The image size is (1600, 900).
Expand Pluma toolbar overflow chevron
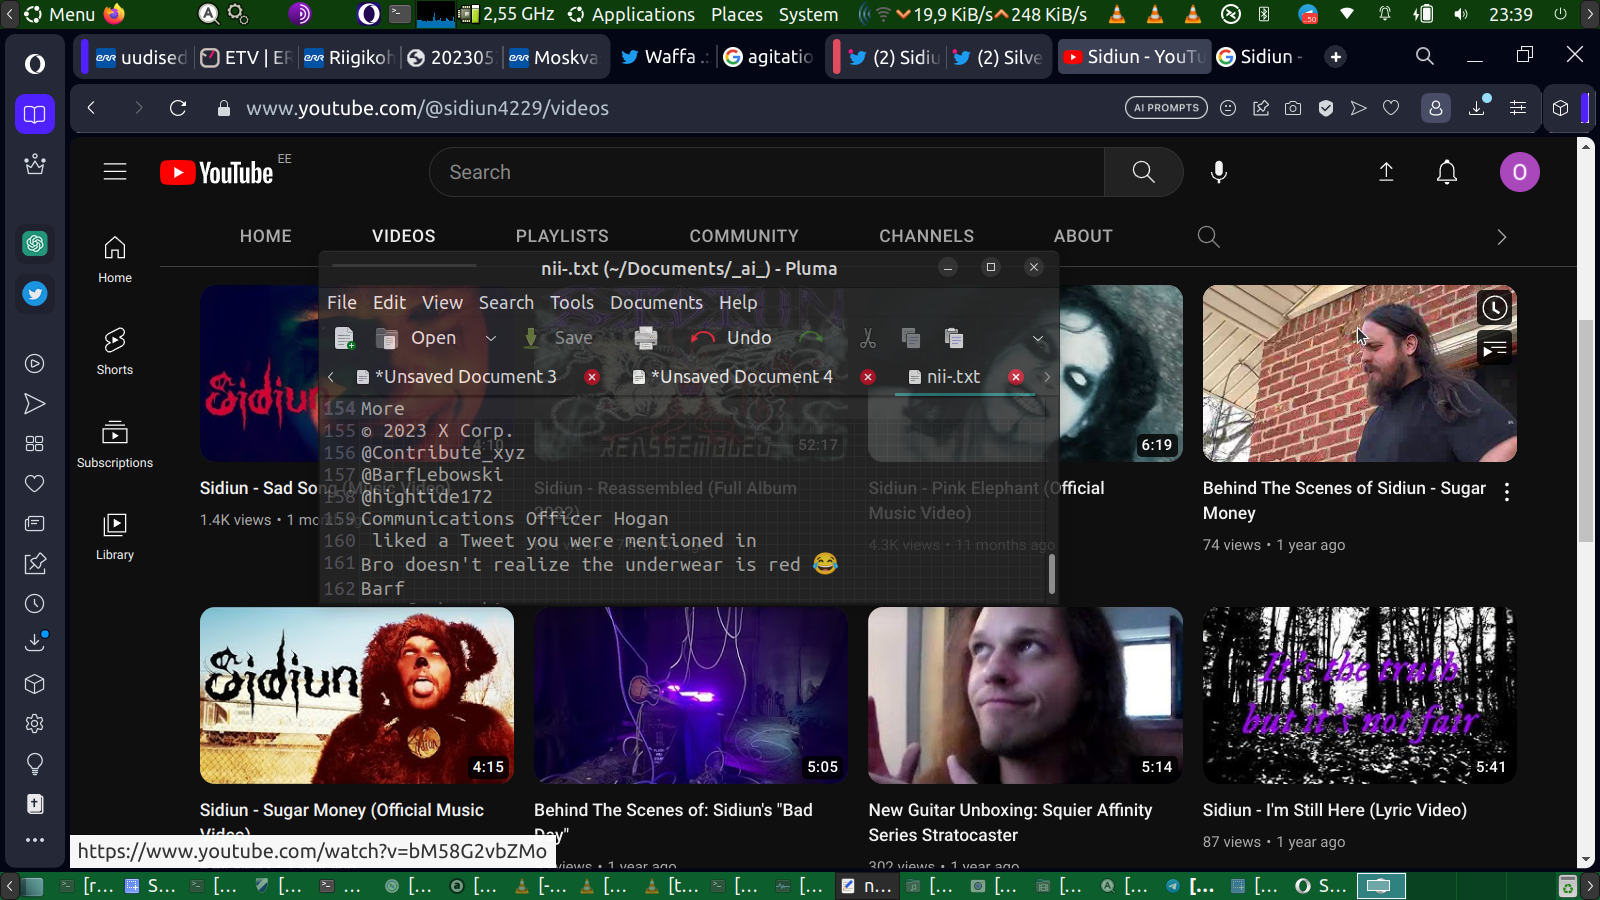tap(1038, 339)
